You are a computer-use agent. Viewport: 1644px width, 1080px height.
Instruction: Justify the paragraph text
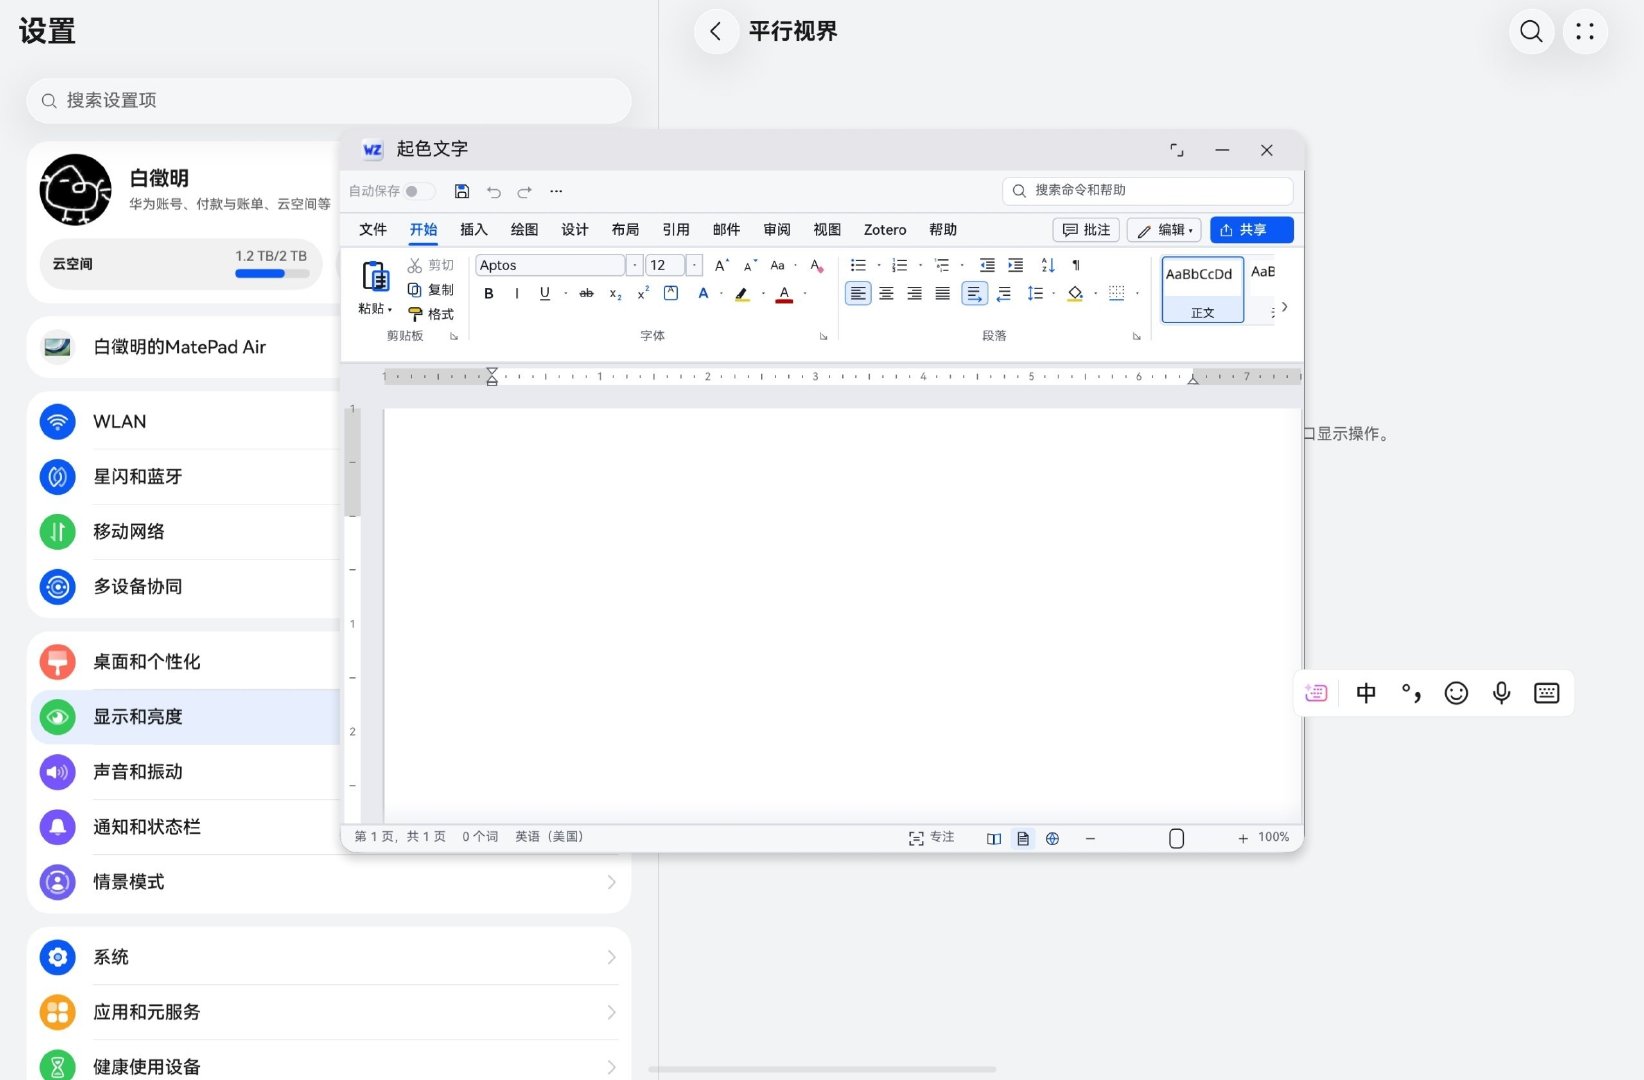pyautogui.click(x=942, y=294)
